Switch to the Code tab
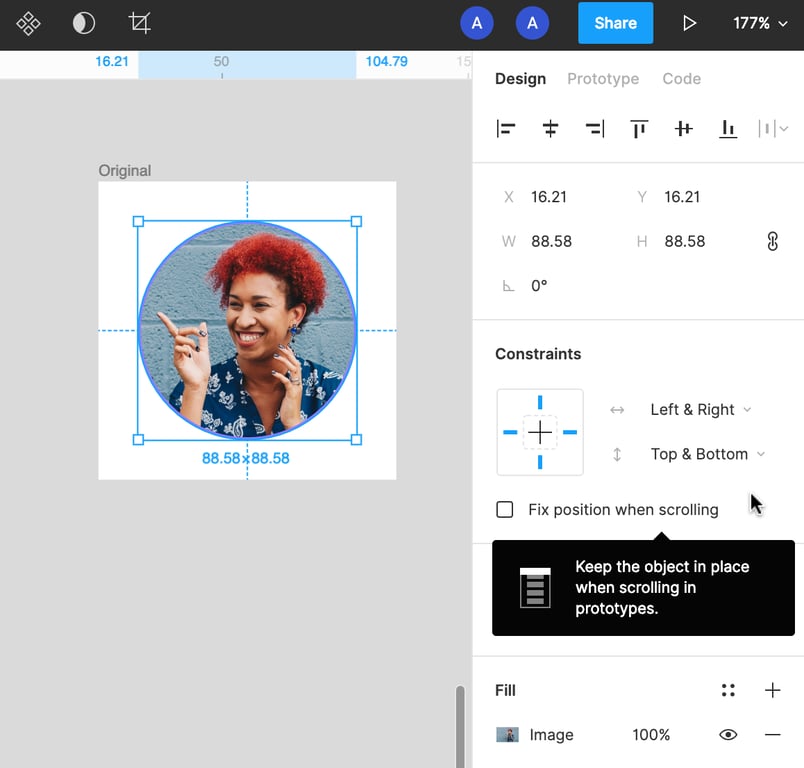 (681, 79)
